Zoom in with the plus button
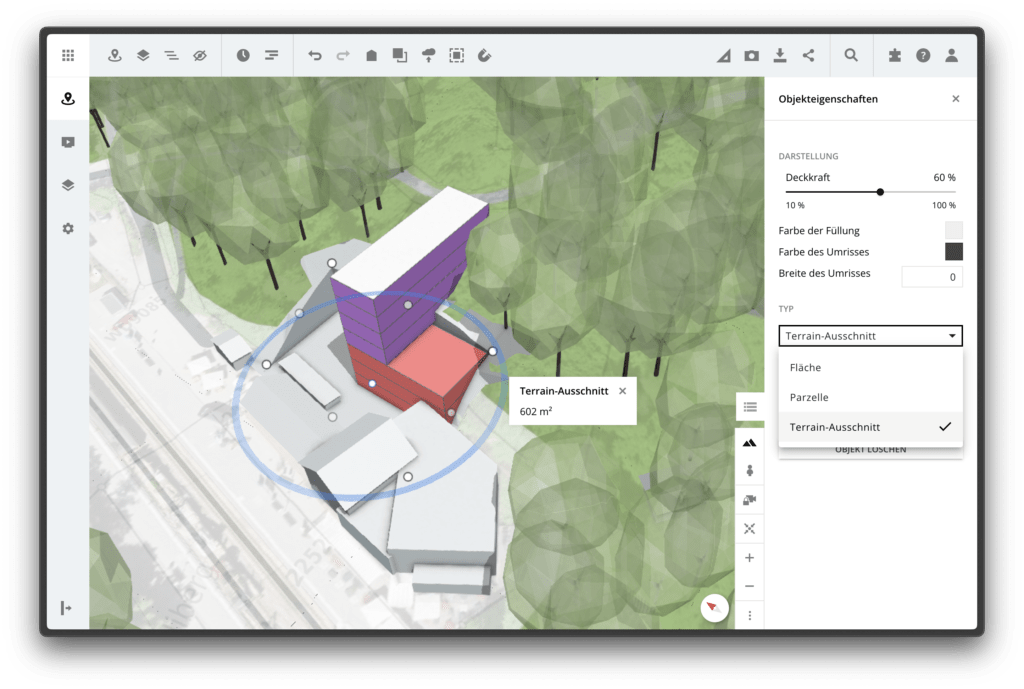 point(750,558)
